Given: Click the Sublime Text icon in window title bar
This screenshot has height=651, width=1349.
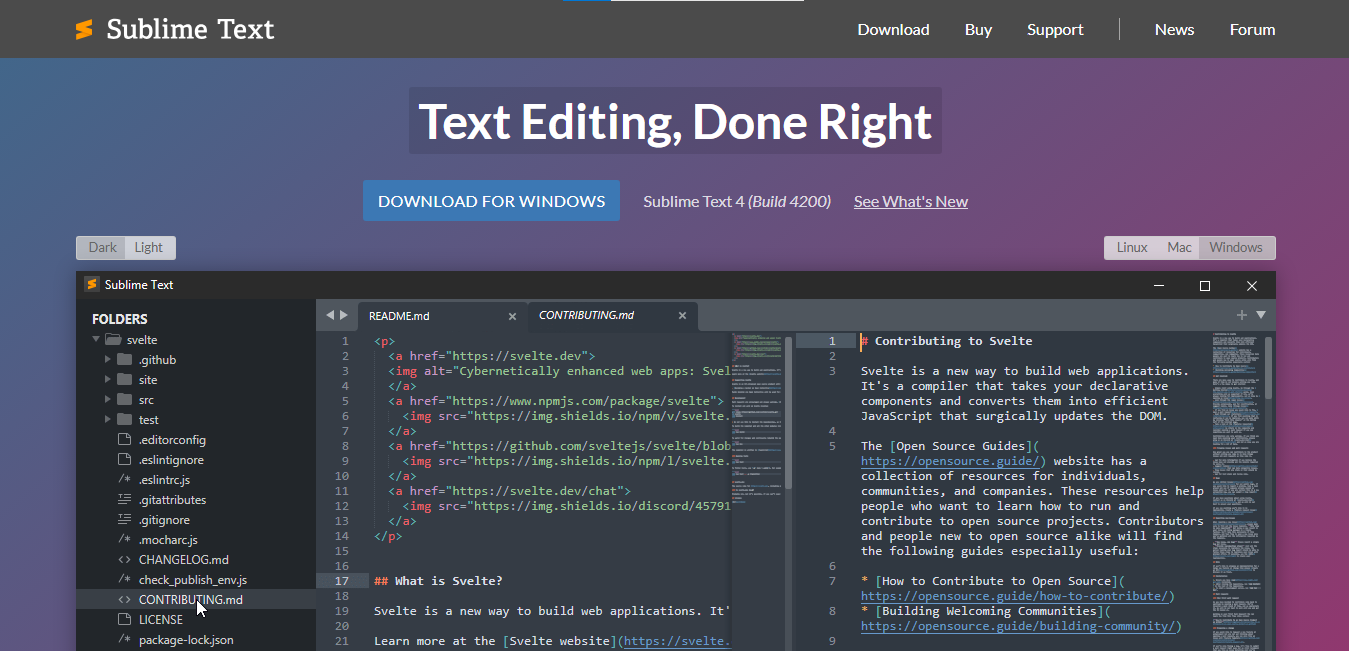Looking at the screenshot, I should point(92,284).
